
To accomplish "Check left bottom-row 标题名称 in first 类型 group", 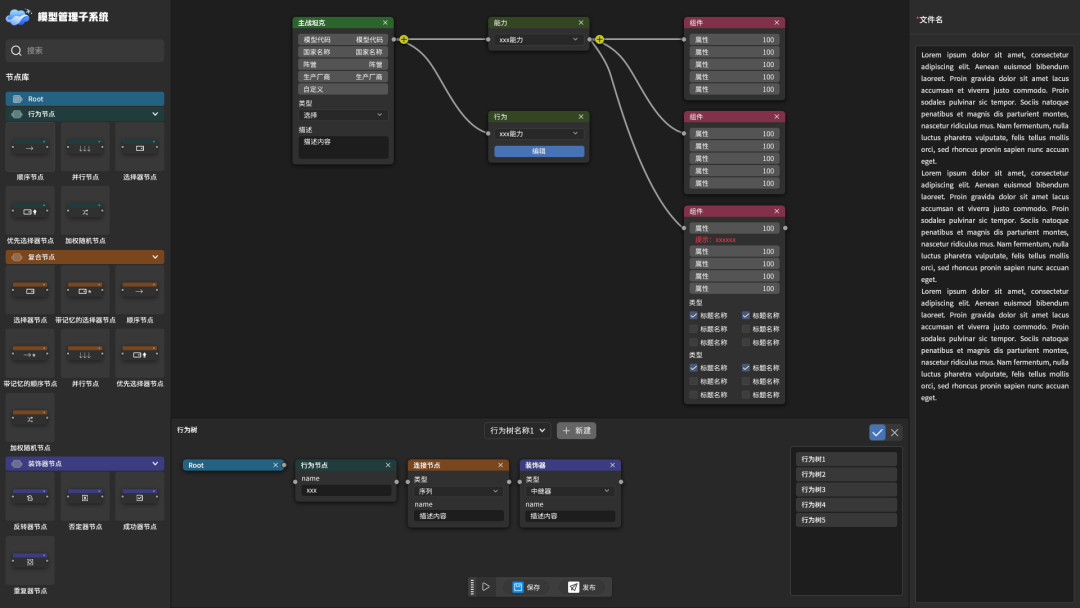I will [x=694, y=342].
